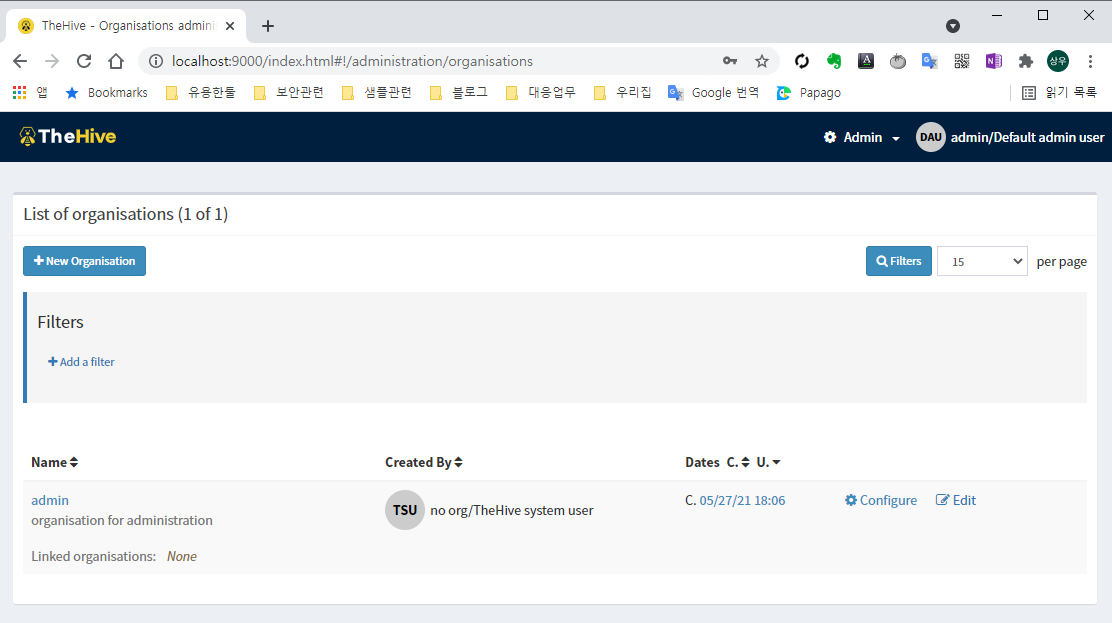Open saved password key icon

tap(730, 61)
